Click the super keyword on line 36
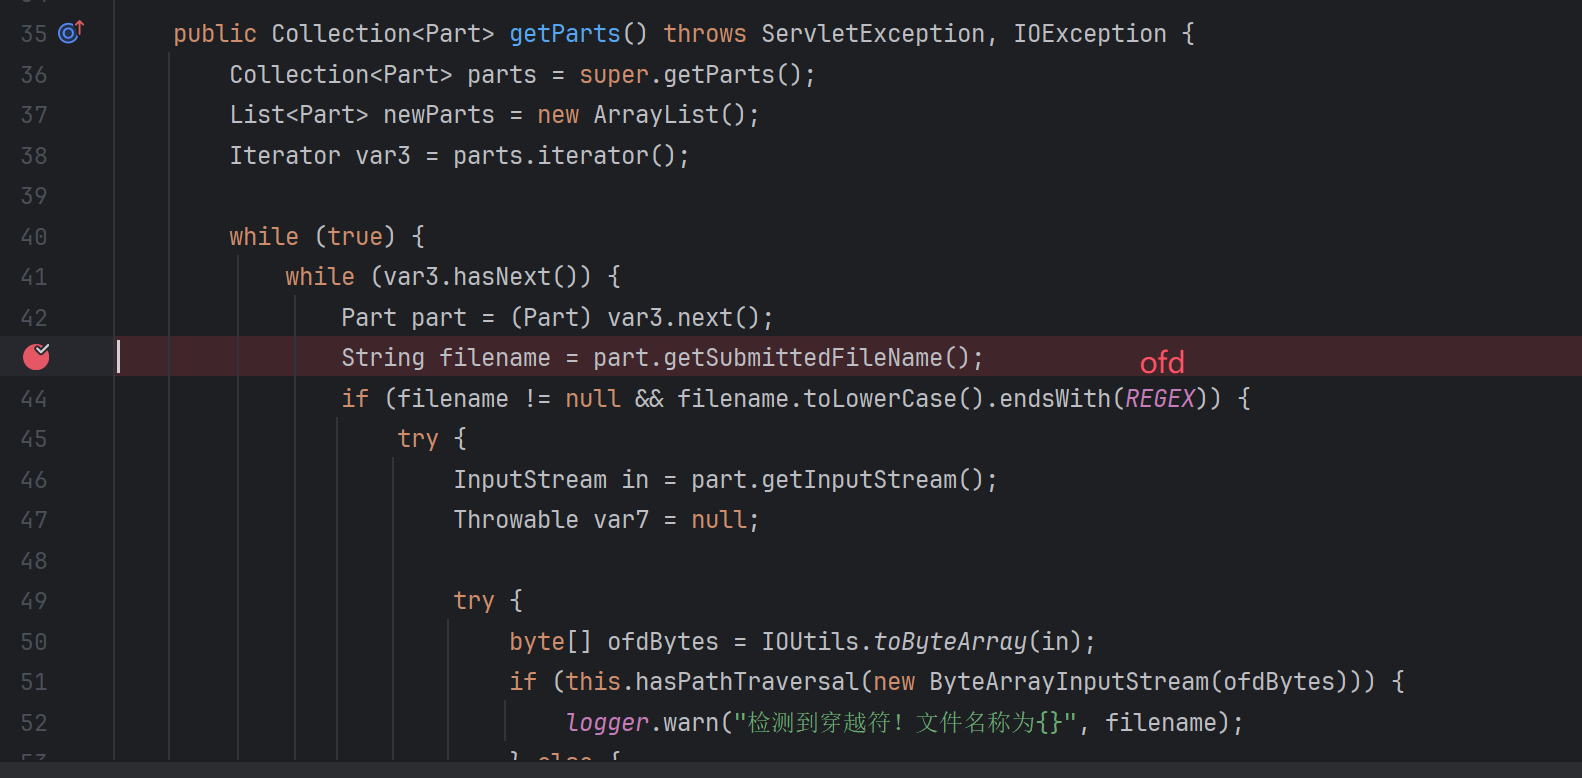This screenshot has height=778, width=1582. click(614, 75)
